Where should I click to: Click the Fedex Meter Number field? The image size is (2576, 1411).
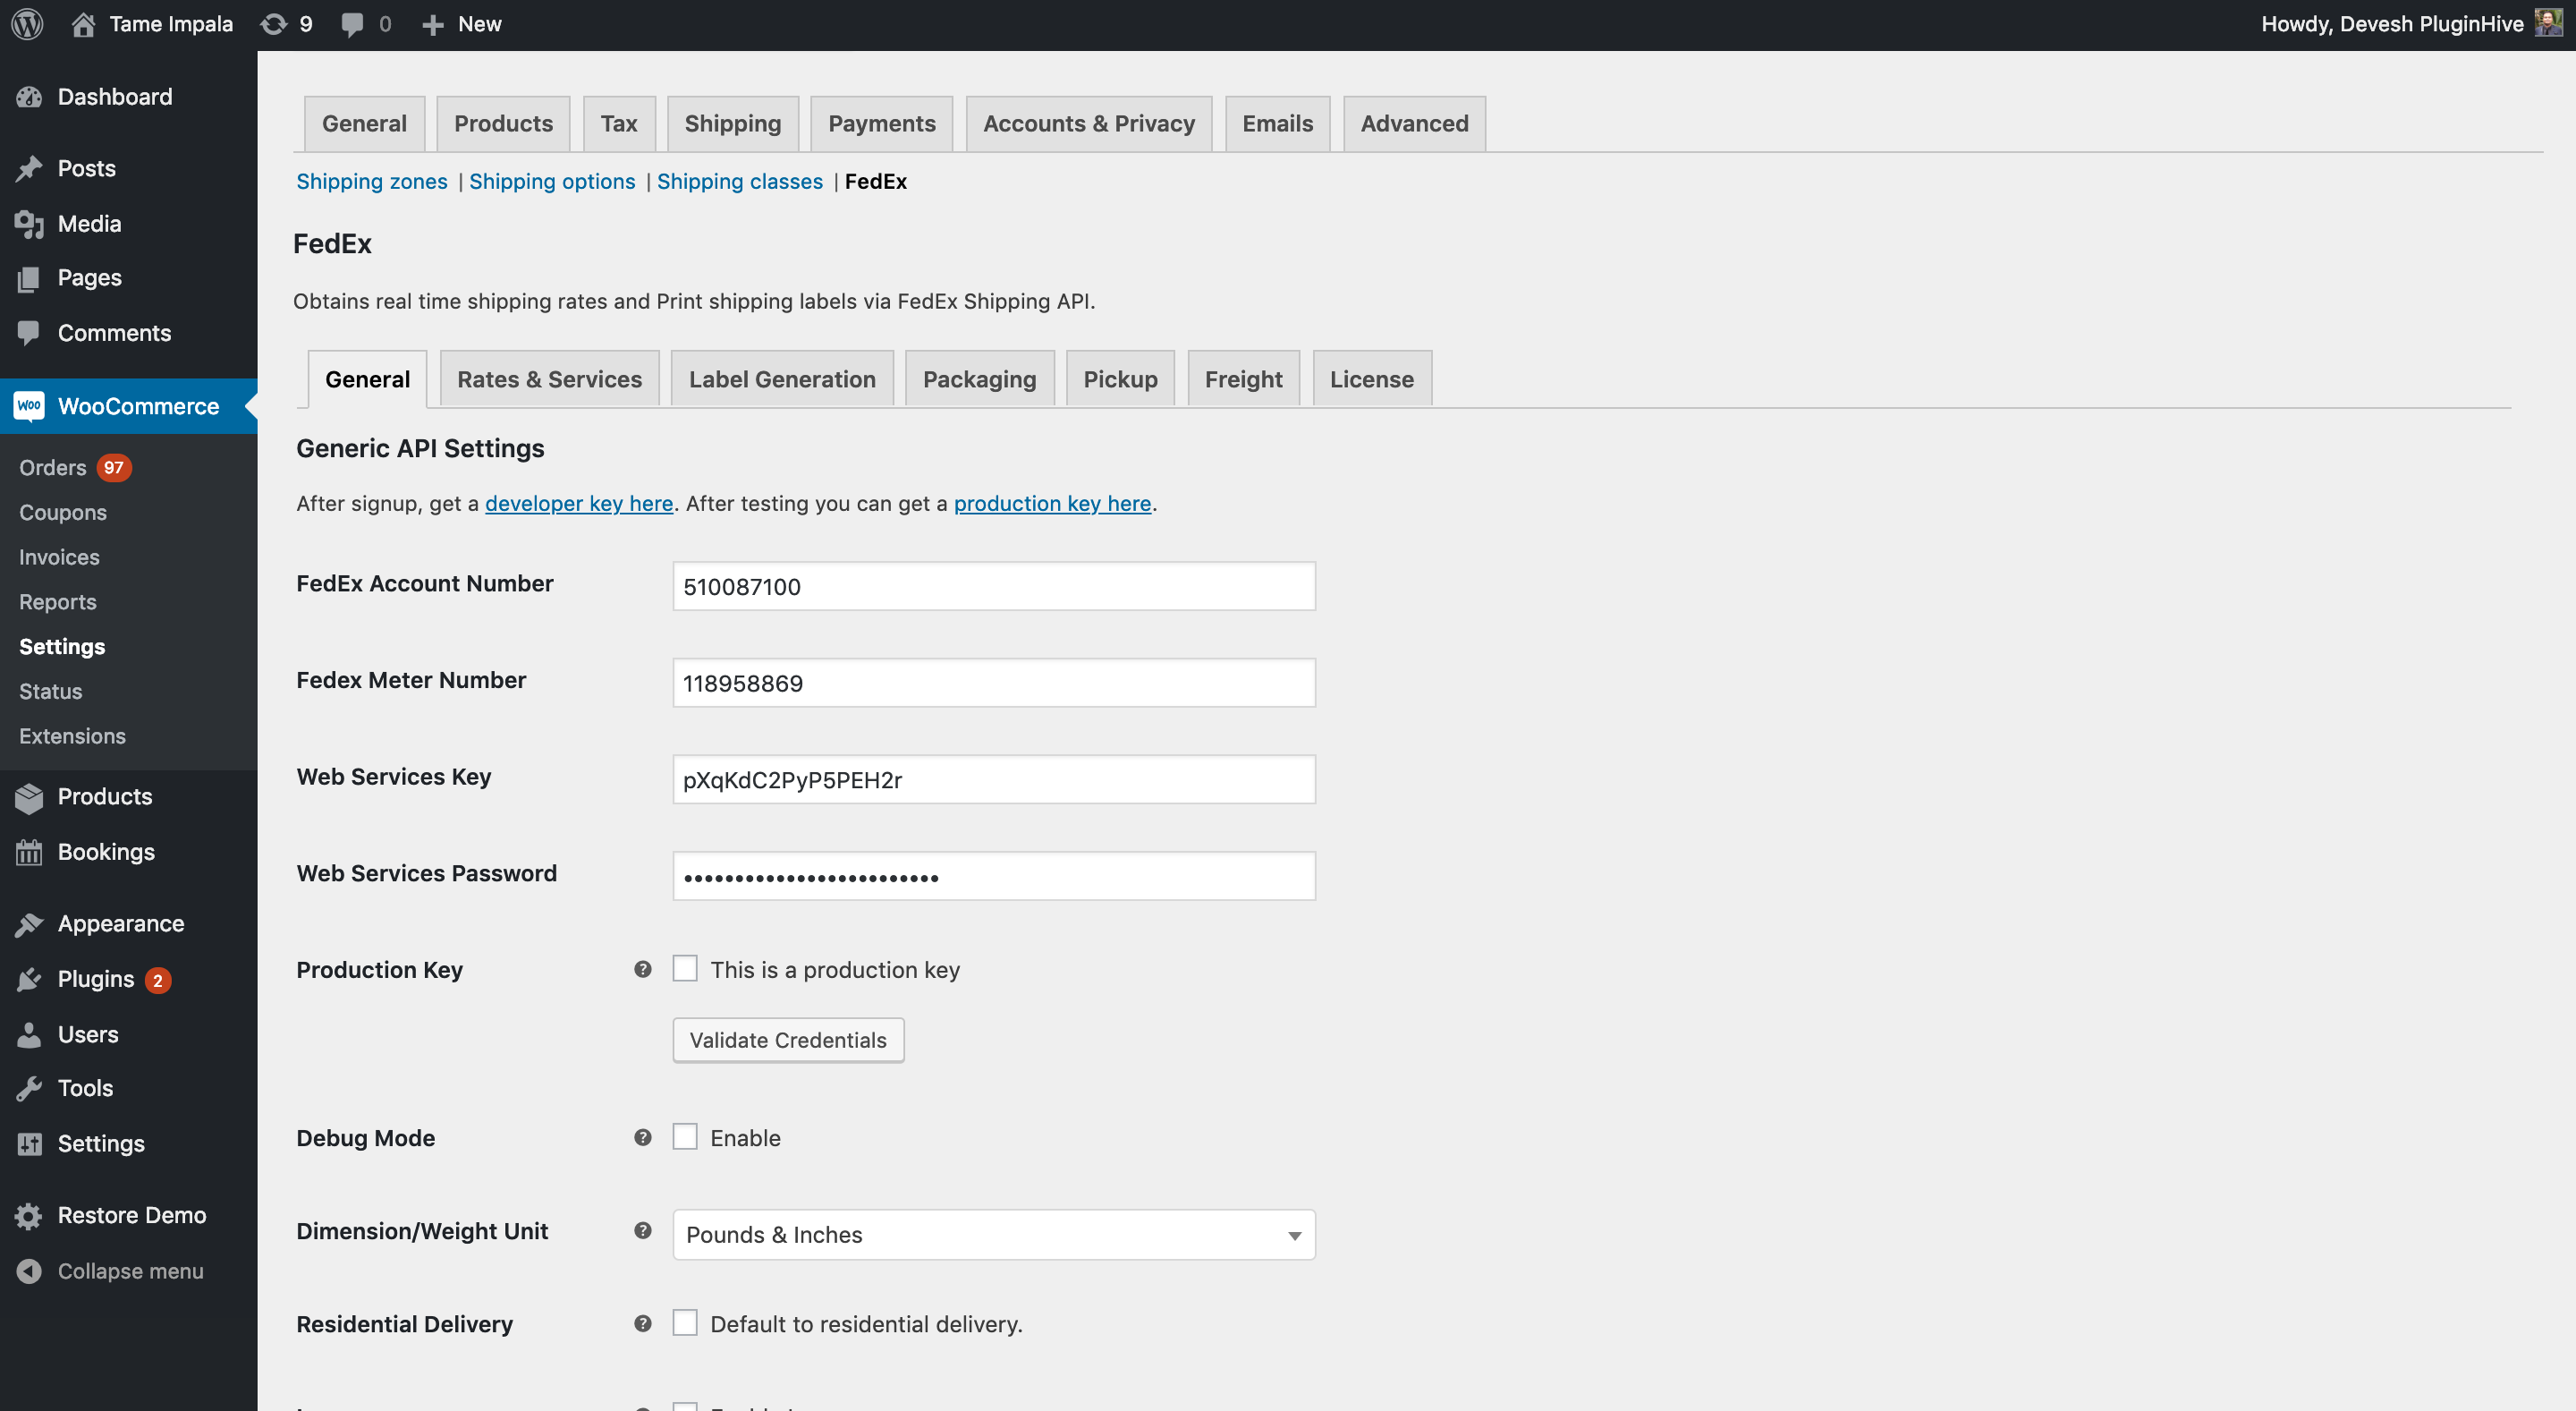(994, 683)
